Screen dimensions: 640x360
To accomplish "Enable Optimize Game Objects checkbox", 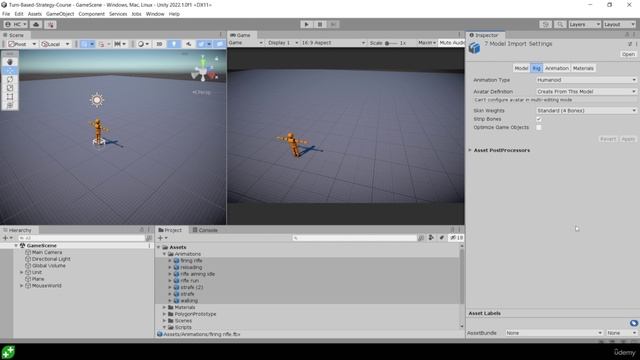I will click(x=539, y=127).
